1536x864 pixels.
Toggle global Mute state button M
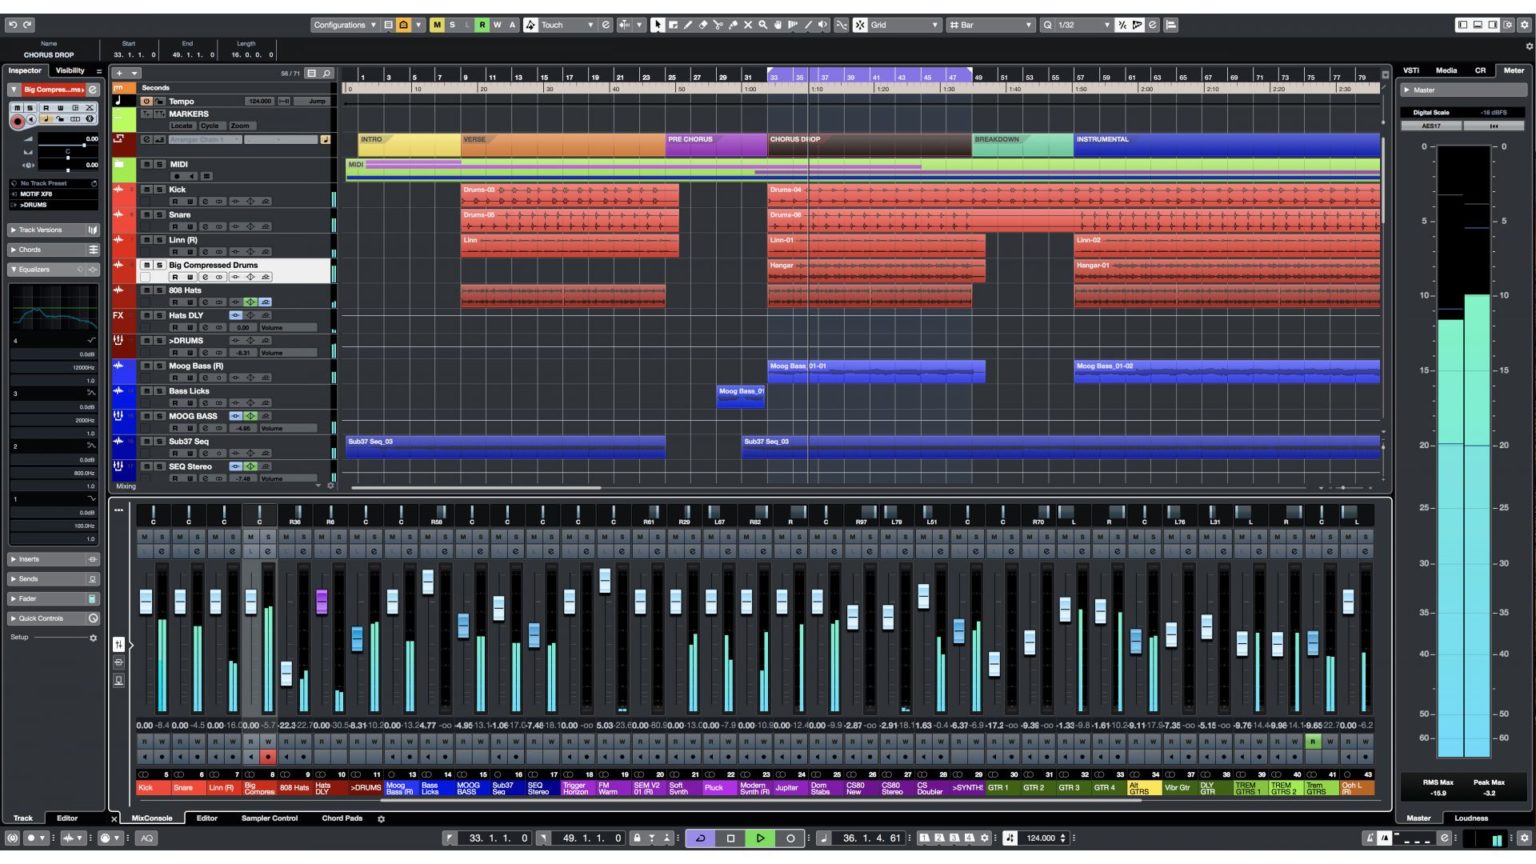click(436, 25)
